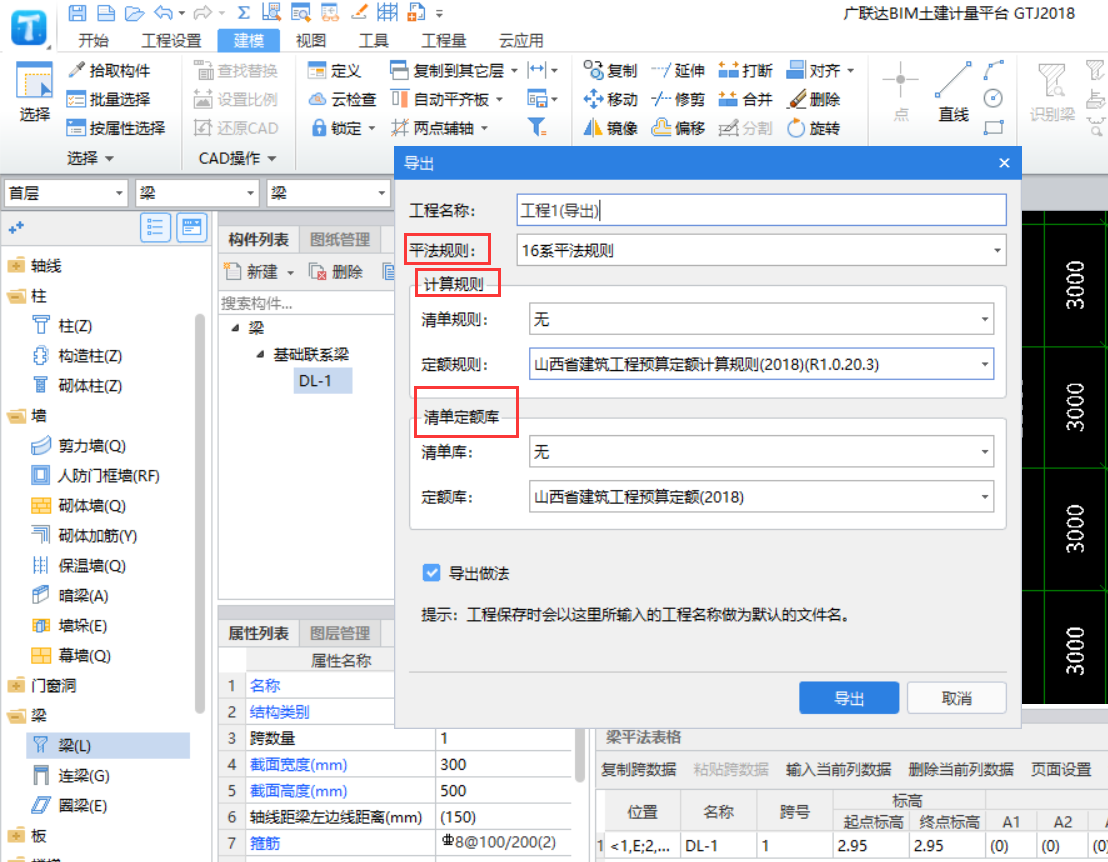Switch to the 云应用 ribbon tab
1108x862 pixels.
(x=521, y=40)
